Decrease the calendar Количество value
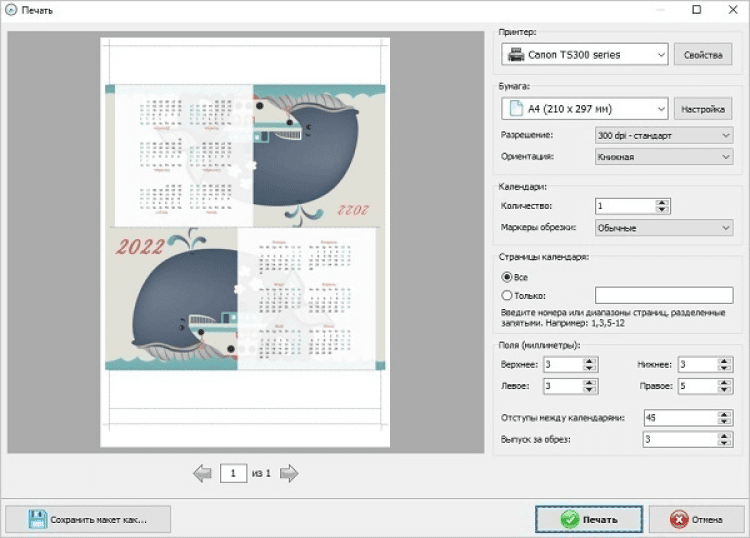Viewport: 750px width, 538px height. tap(662, 210)
